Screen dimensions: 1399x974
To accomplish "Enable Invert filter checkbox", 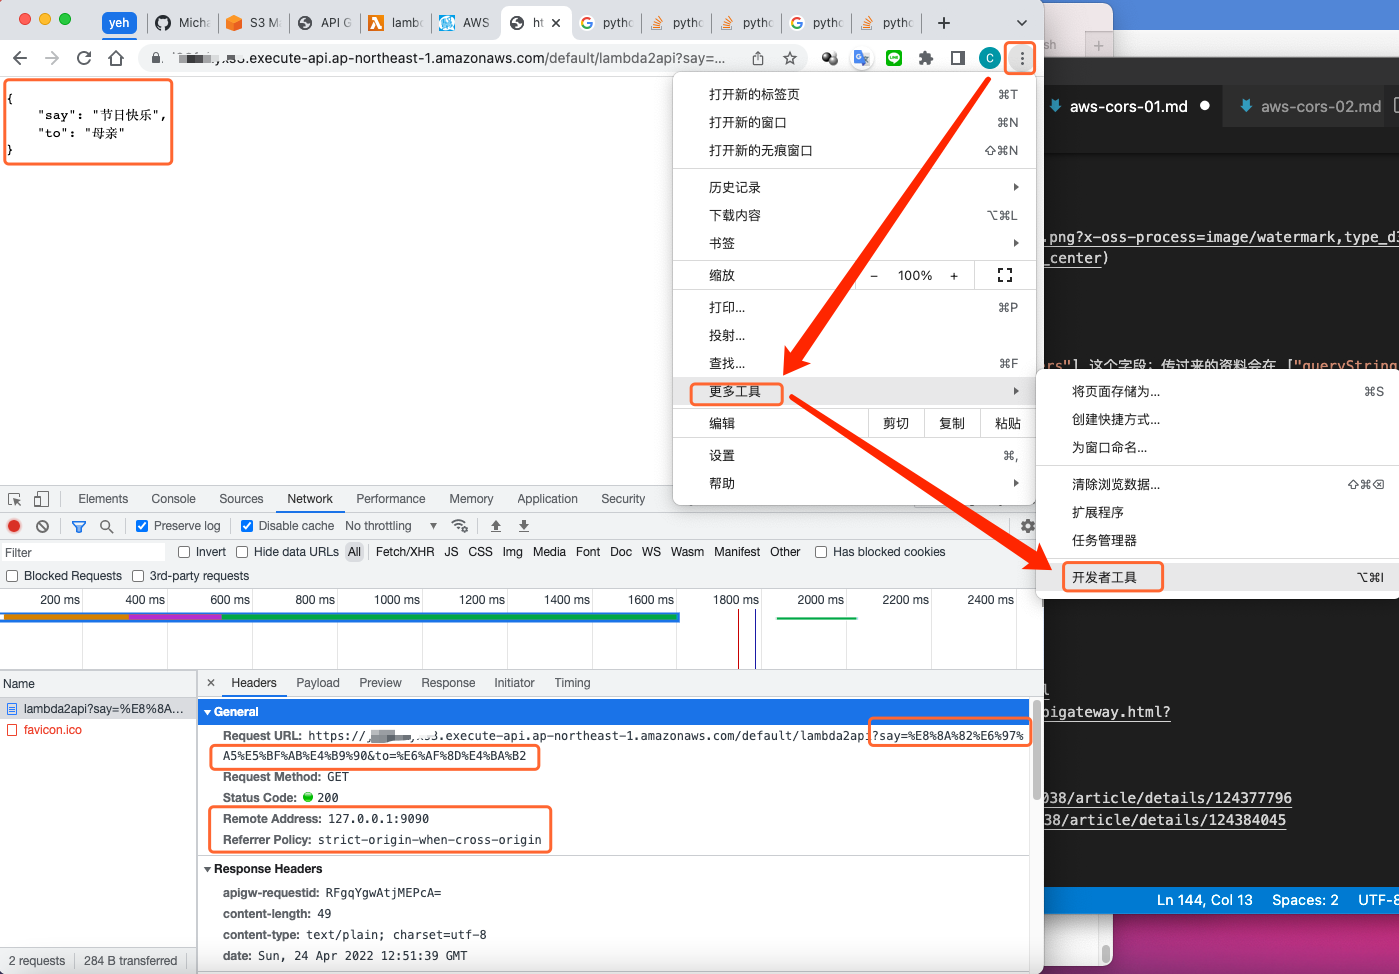I will (184, 552).
